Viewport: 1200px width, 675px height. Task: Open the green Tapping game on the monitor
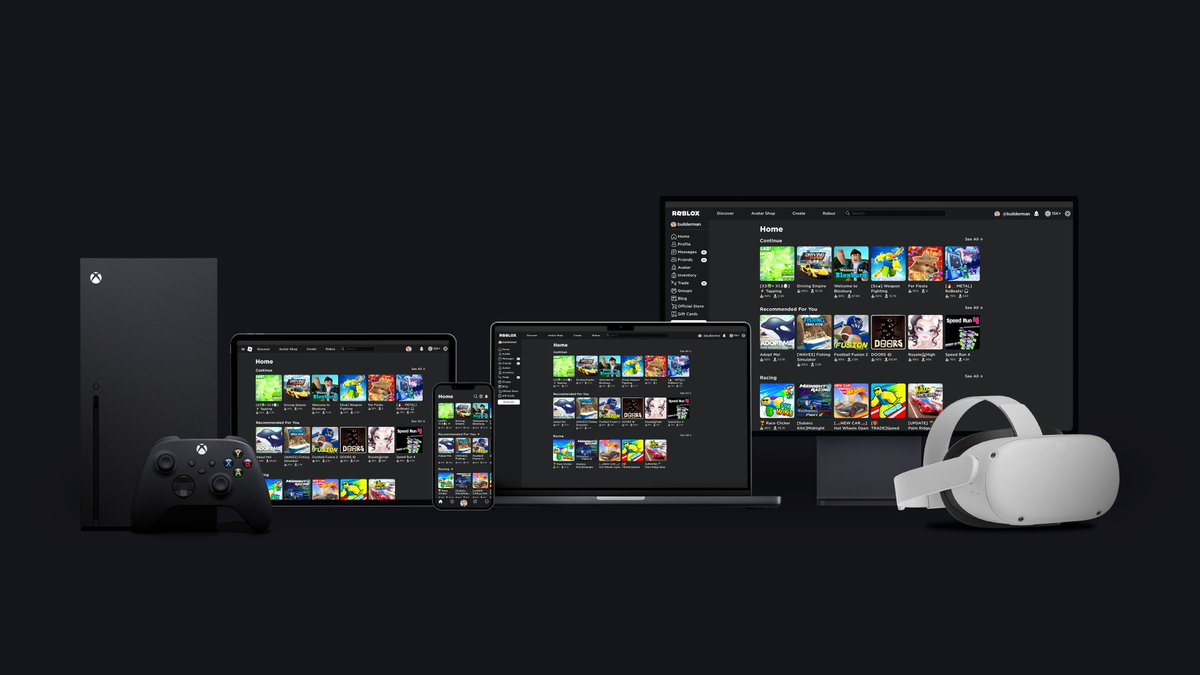[x=777, y=264]
